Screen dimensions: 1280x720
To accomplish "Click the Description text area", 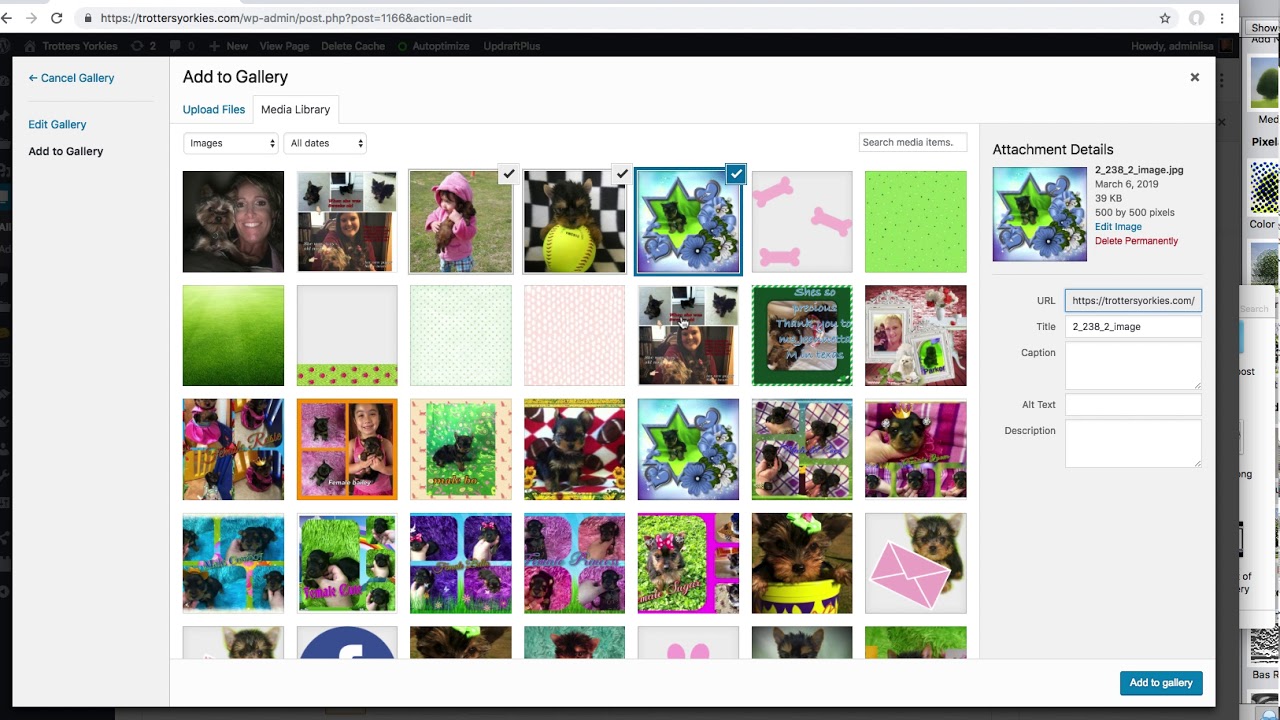I will point(1133,443).
